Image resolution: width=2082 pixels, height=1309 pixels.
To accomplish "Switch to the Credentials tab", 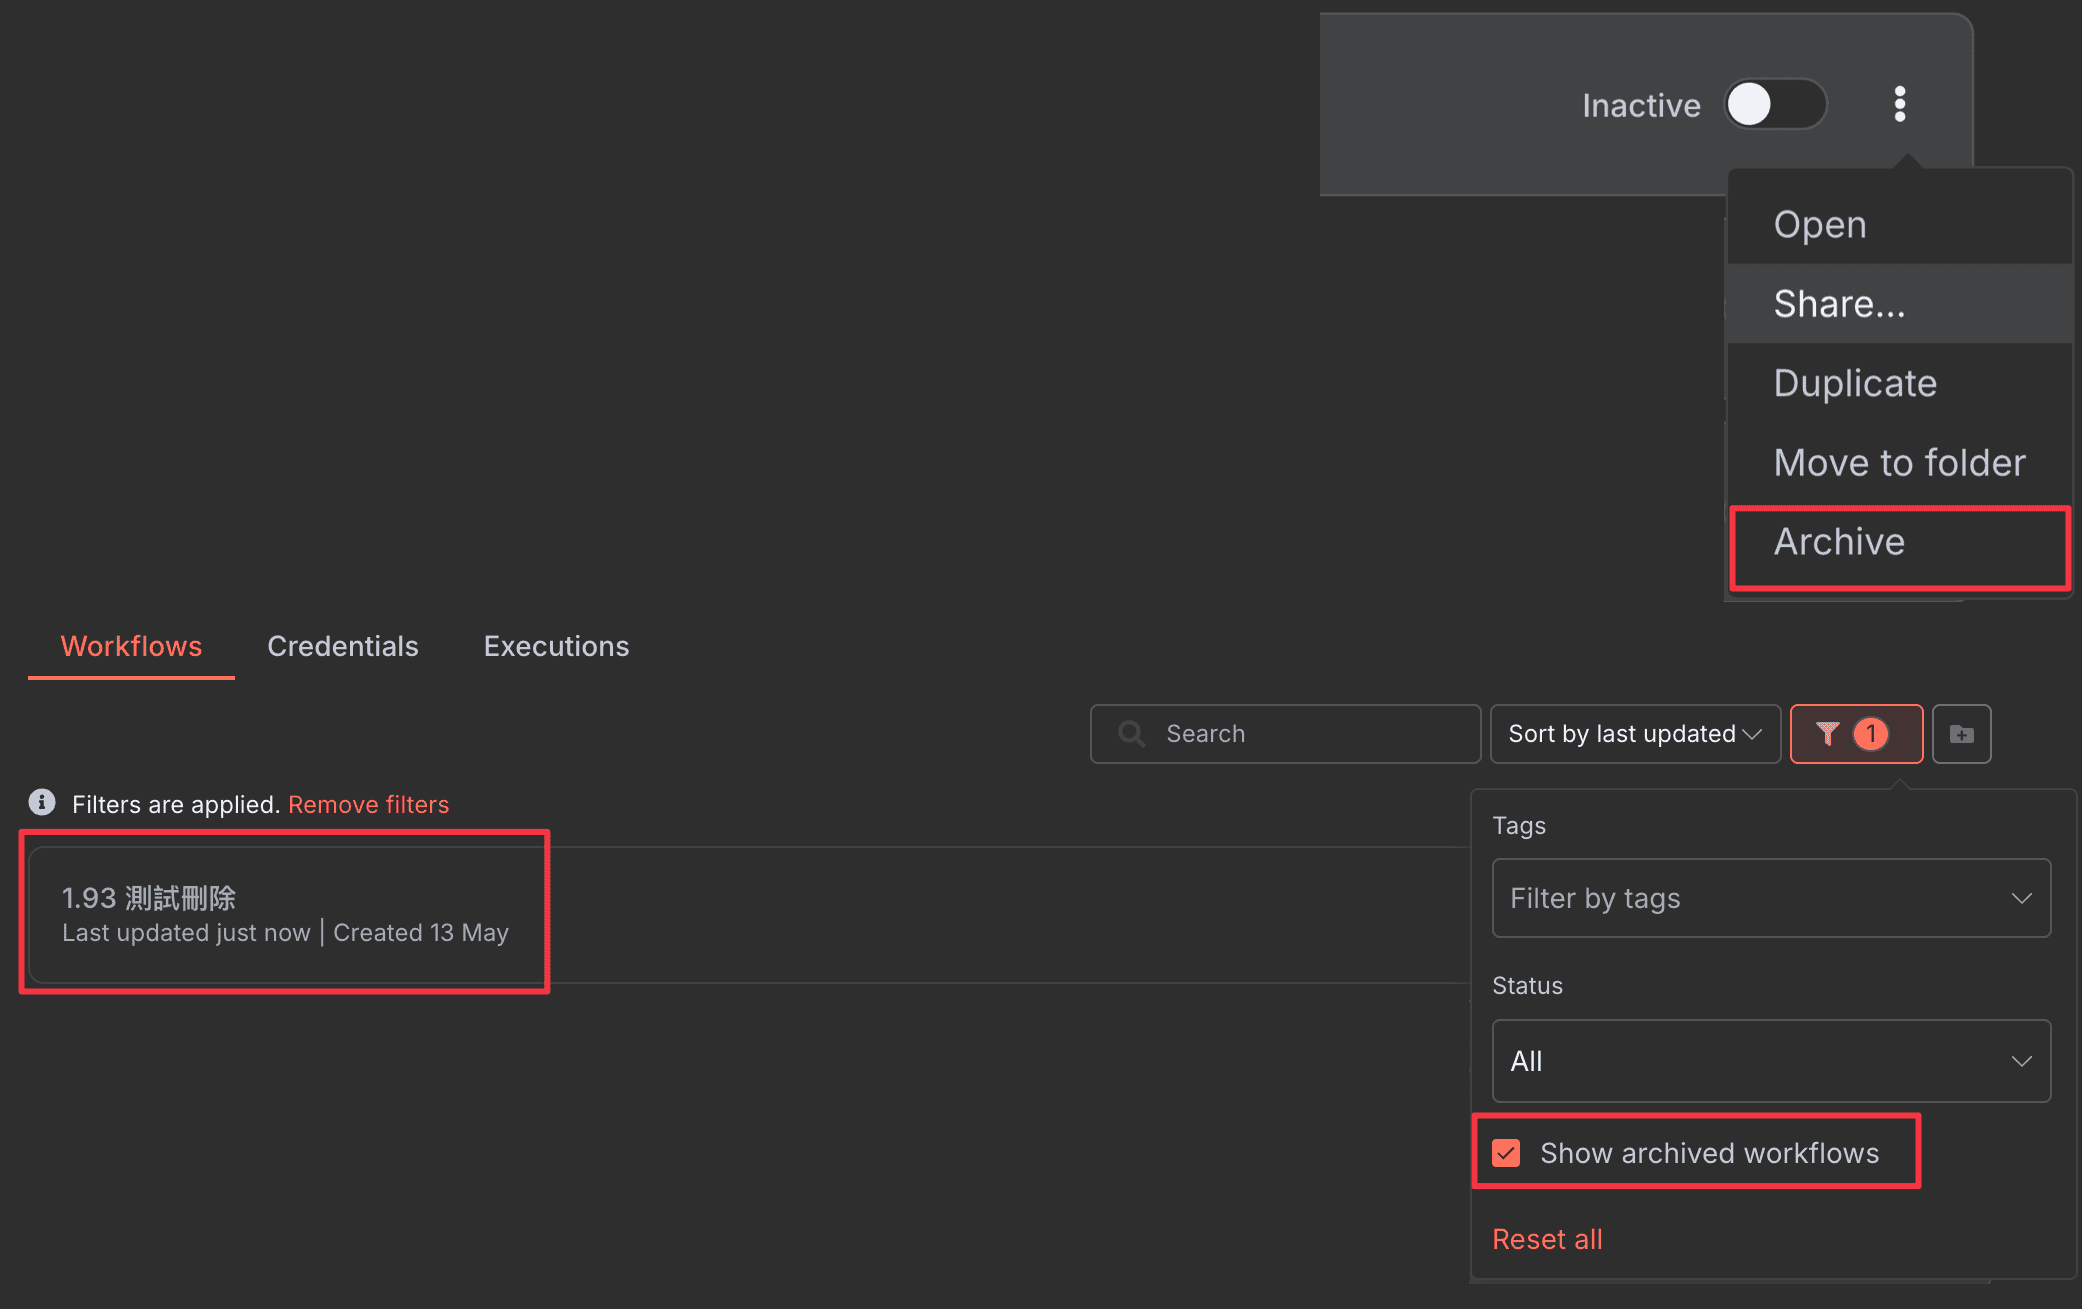I will point(342,646).
